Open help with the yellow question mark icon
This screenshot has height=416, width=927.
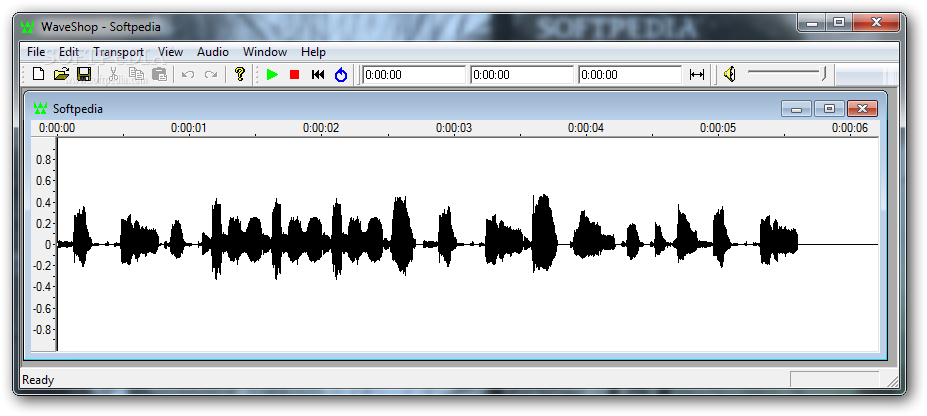(239, 74)
